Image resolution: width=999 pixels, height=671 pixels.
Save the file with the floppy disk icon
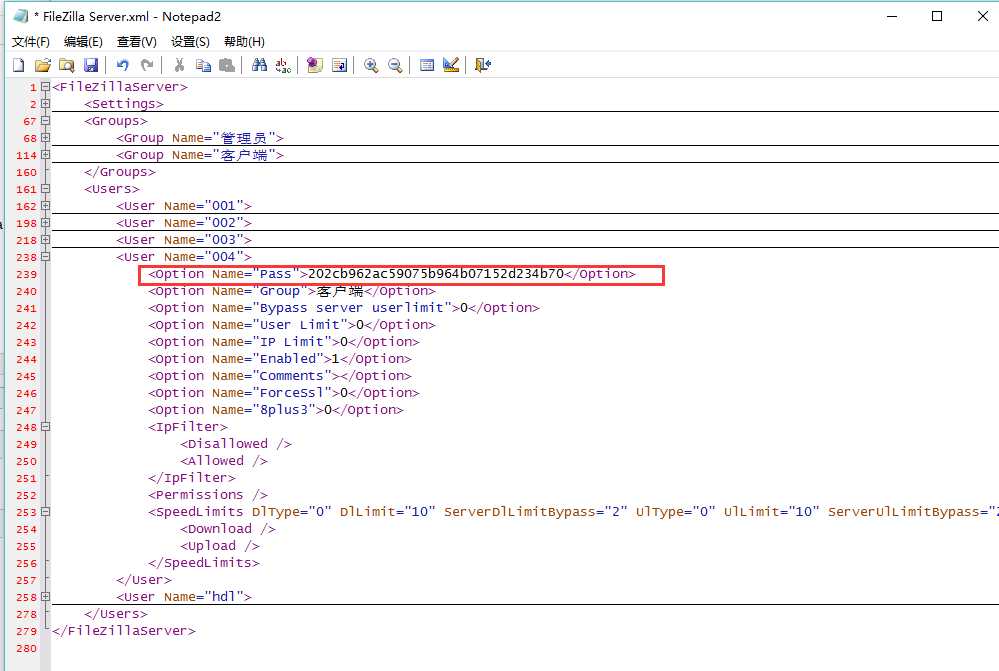point(91,65)
